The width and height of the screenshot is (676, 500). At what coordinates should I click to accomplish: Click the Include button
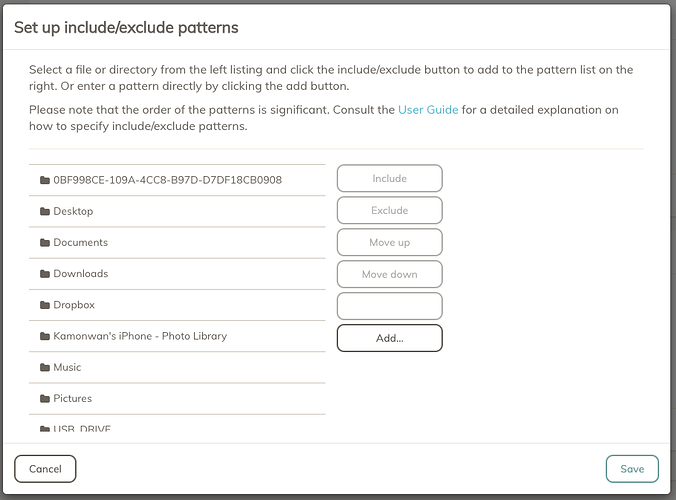point(390,178)
